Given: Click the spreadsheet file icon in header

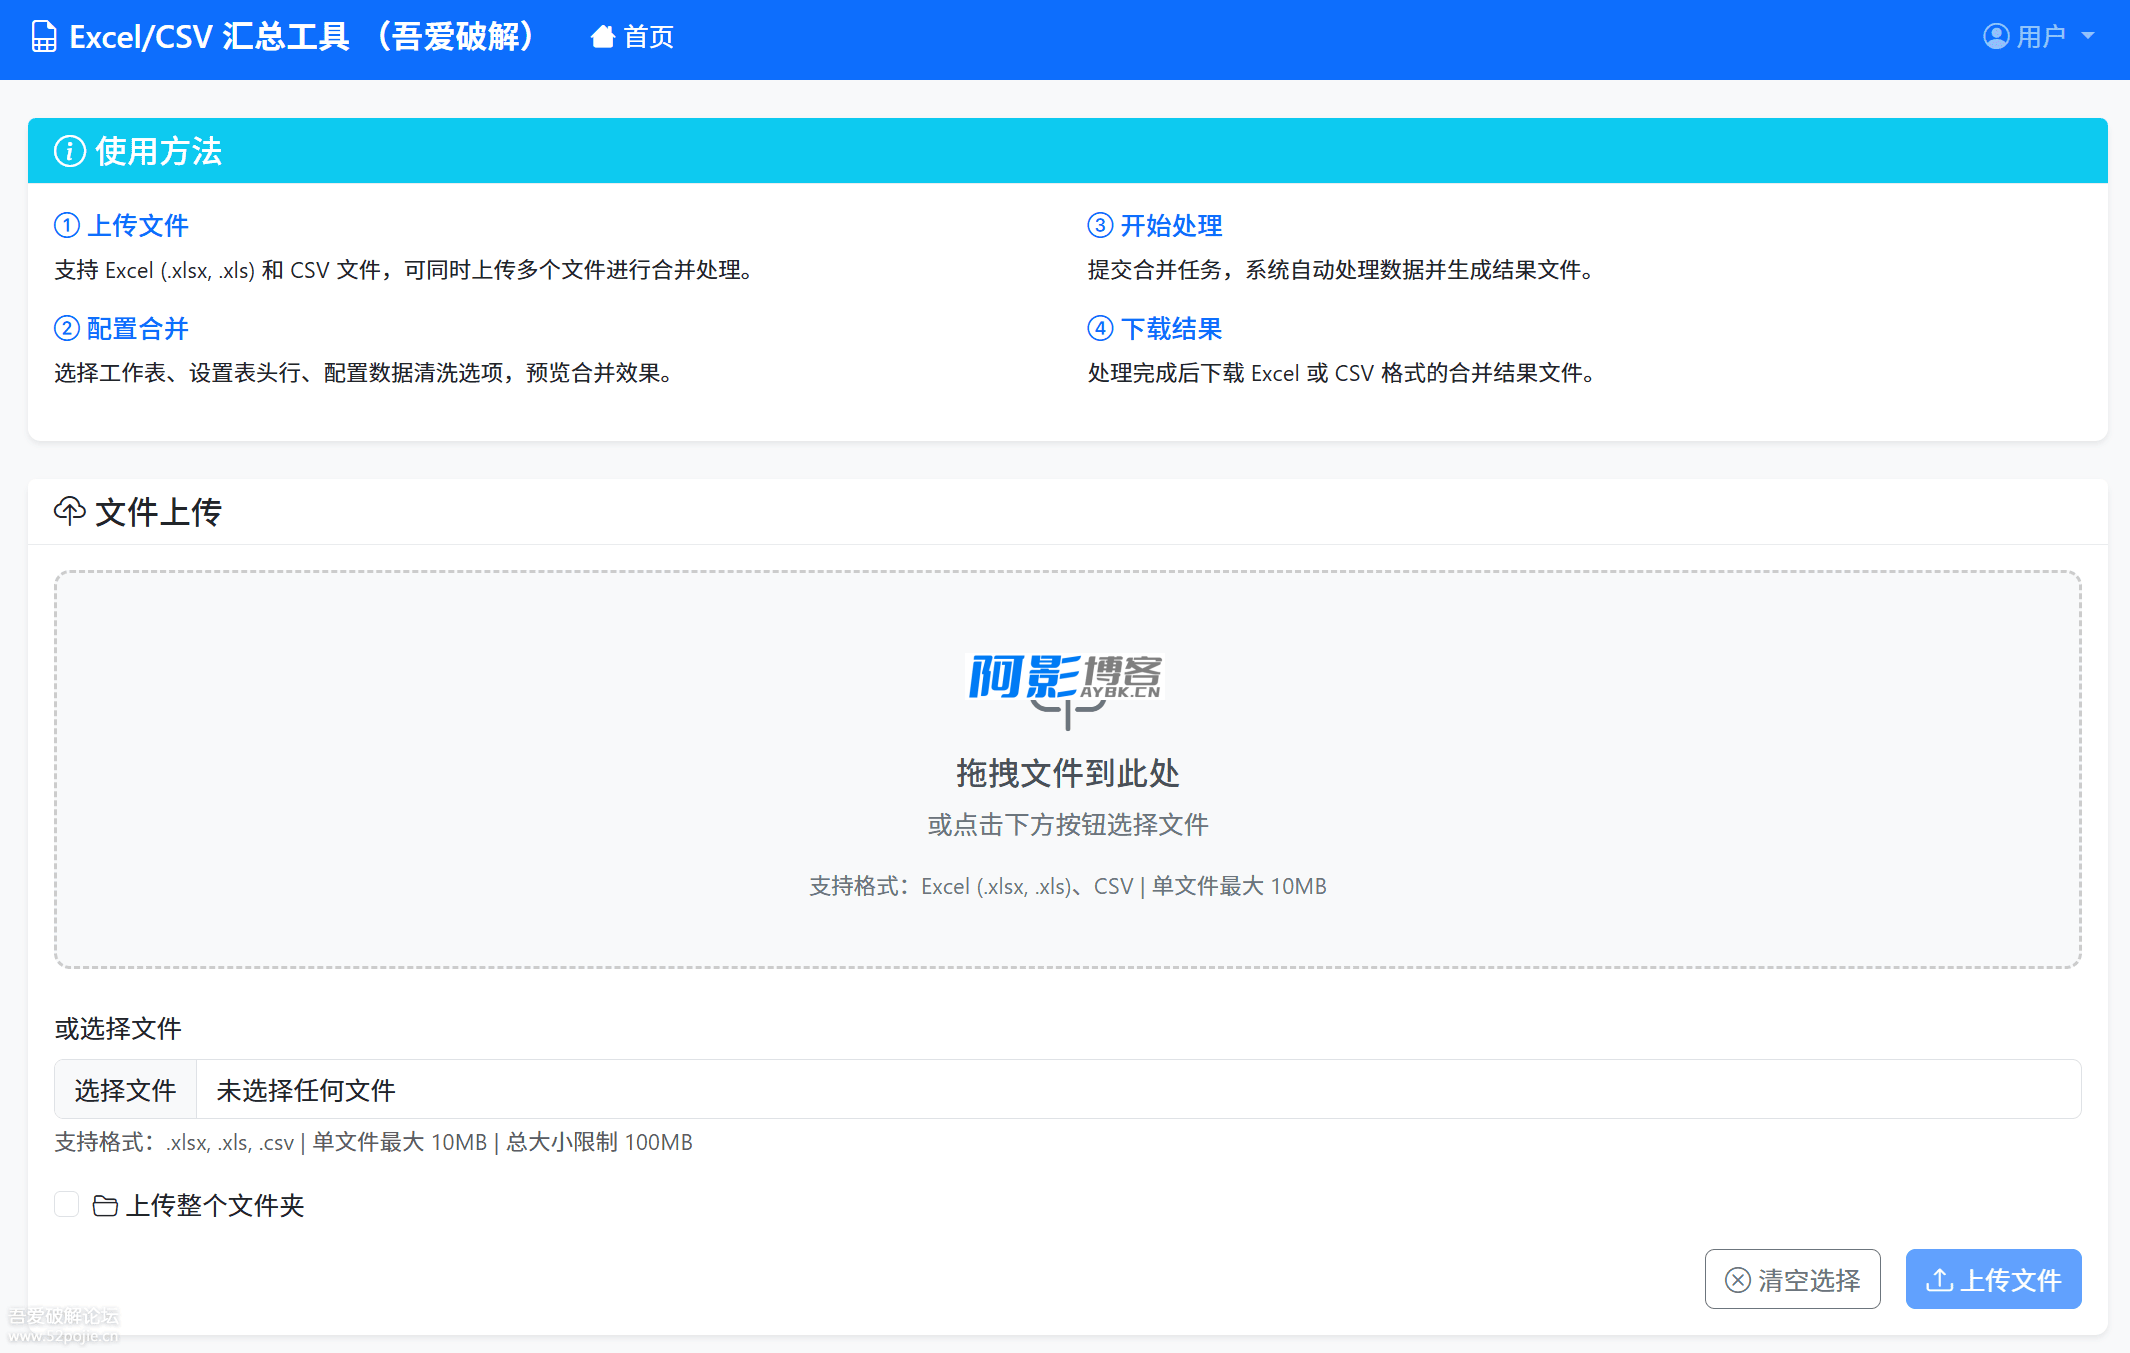Looking at the screenshot, I should point(44,37).
